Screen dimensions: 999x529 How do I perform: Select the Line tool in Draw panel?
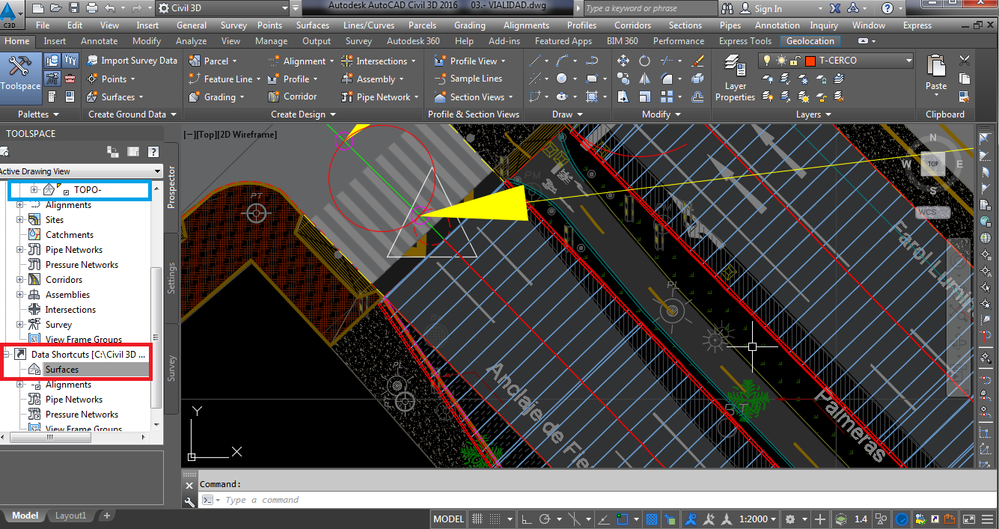(535, 61)
